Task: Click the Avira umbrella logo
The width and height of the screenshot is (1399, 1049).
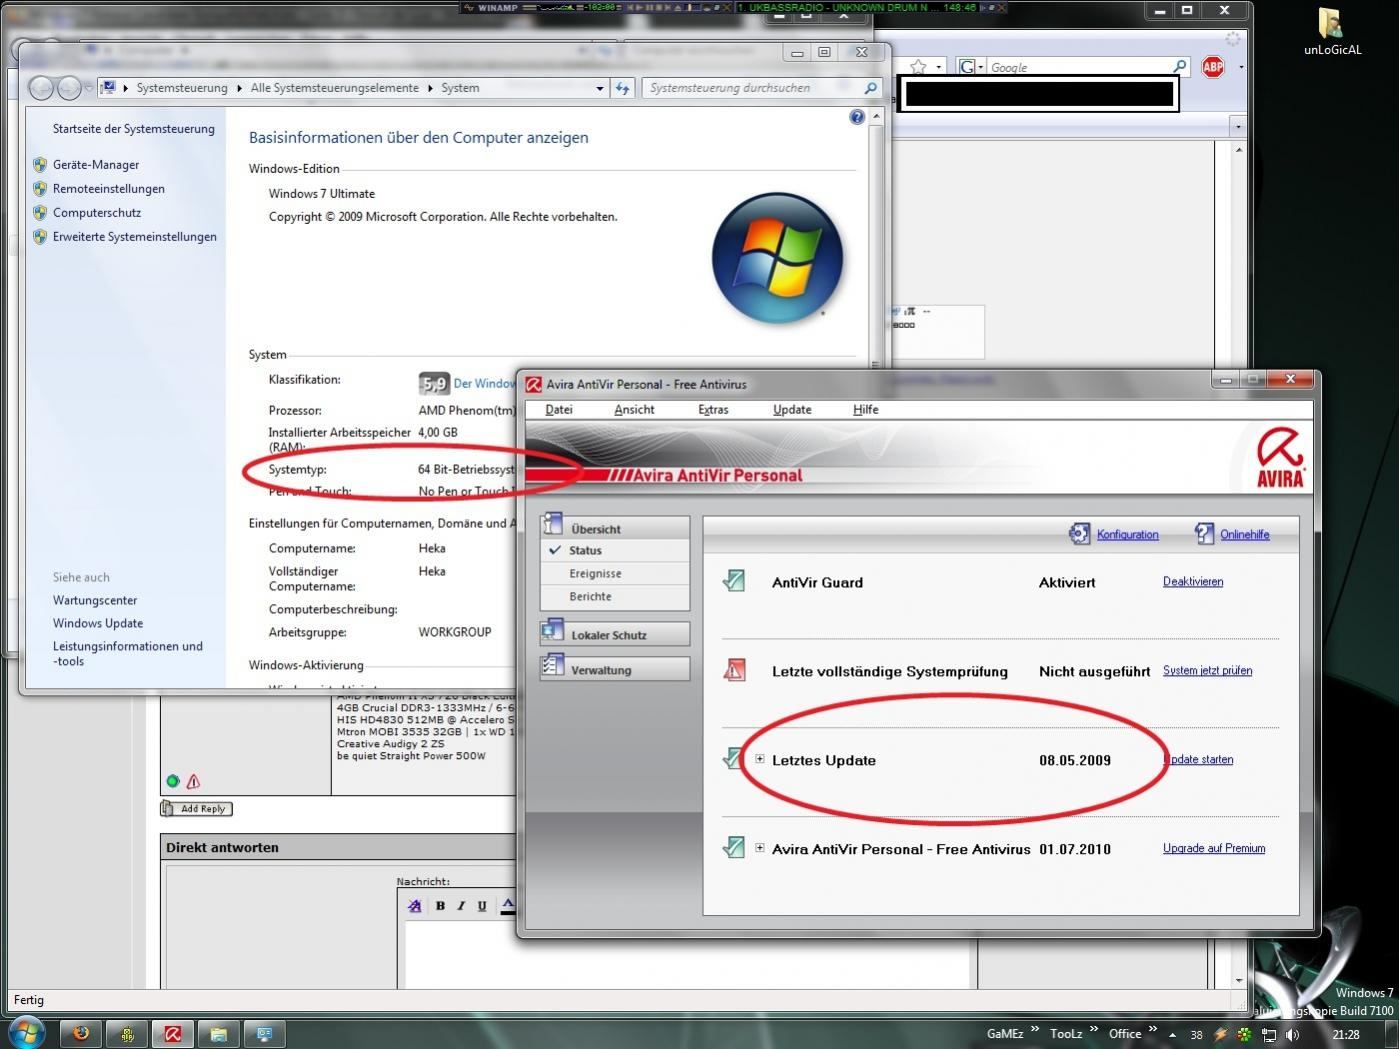Action: pyautogui.click(x=1281, y=458)
